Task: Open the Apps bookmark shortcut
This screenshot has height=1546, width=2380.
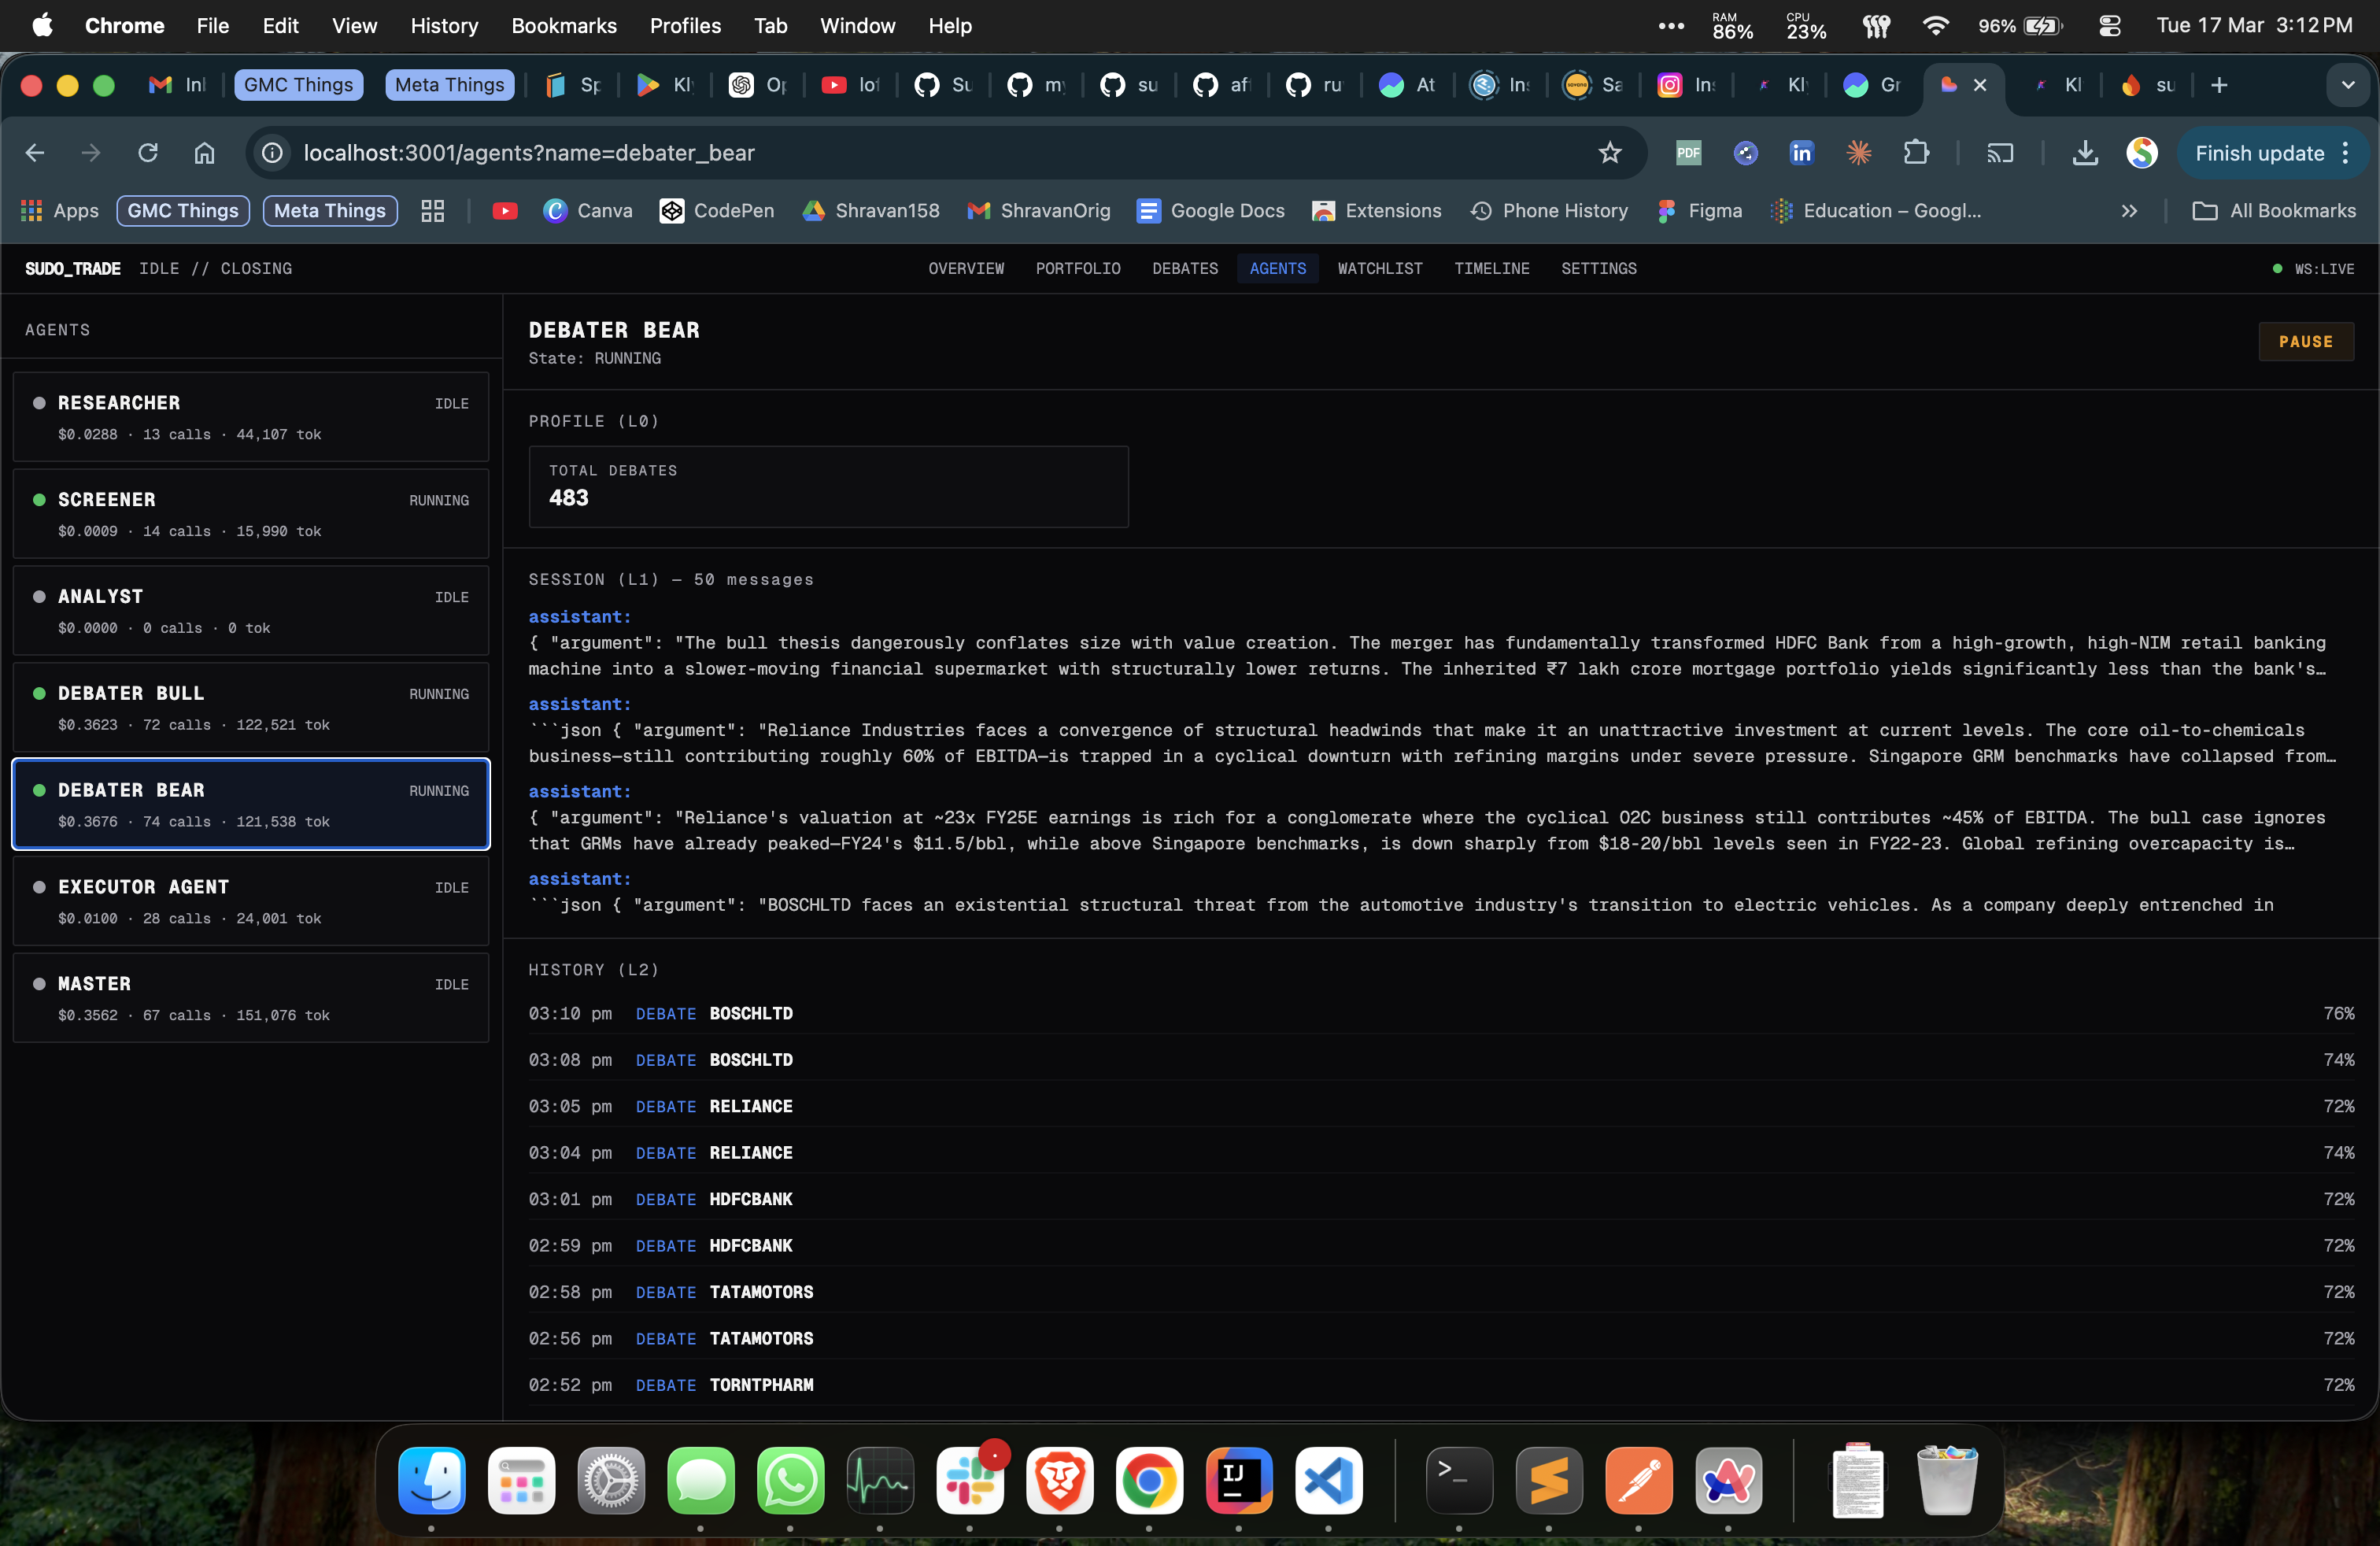Action: tap(60, 210)
